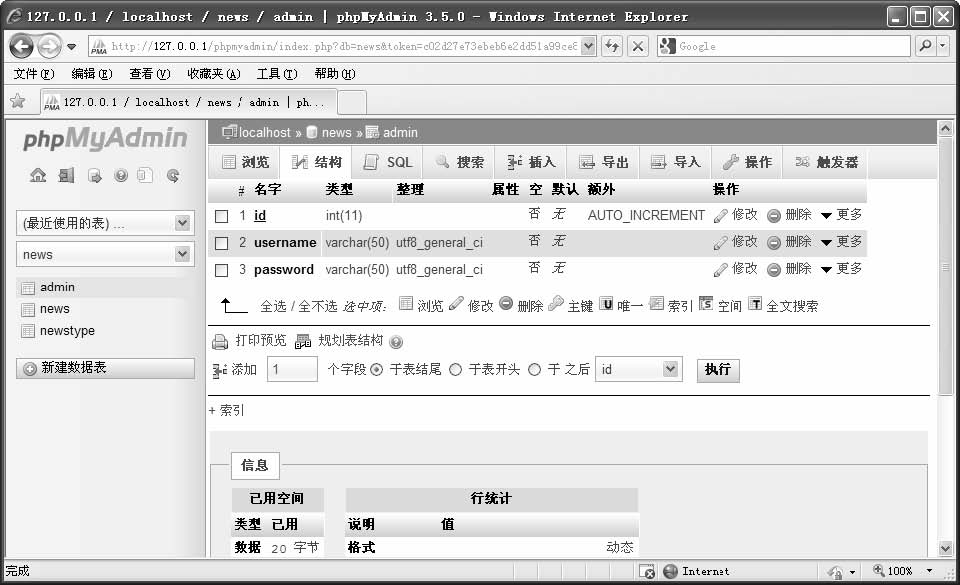Open the Triggers tab
Viewport: 960px width, 585px height.
[827, 162]
